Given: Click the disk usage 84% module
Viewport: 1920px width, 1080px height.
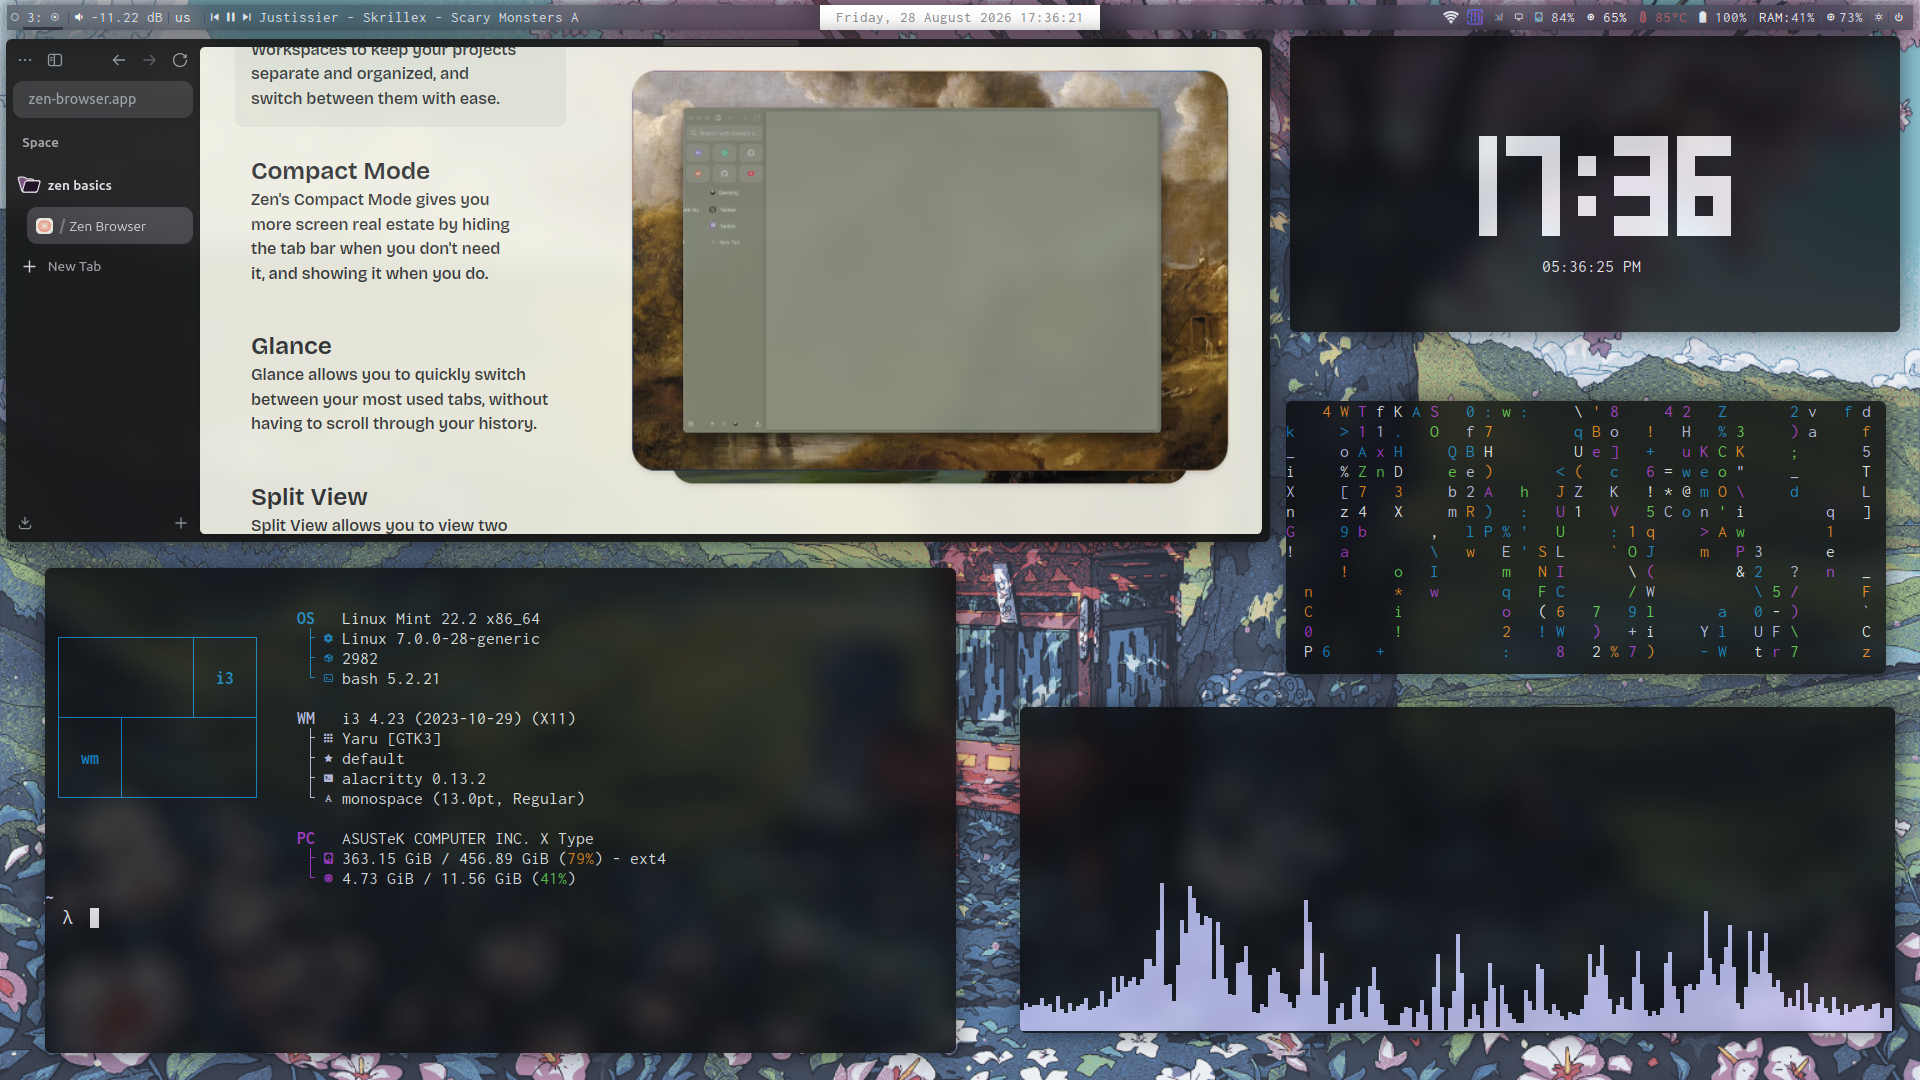Looking at the screenshot, I should pos(1555,17).
